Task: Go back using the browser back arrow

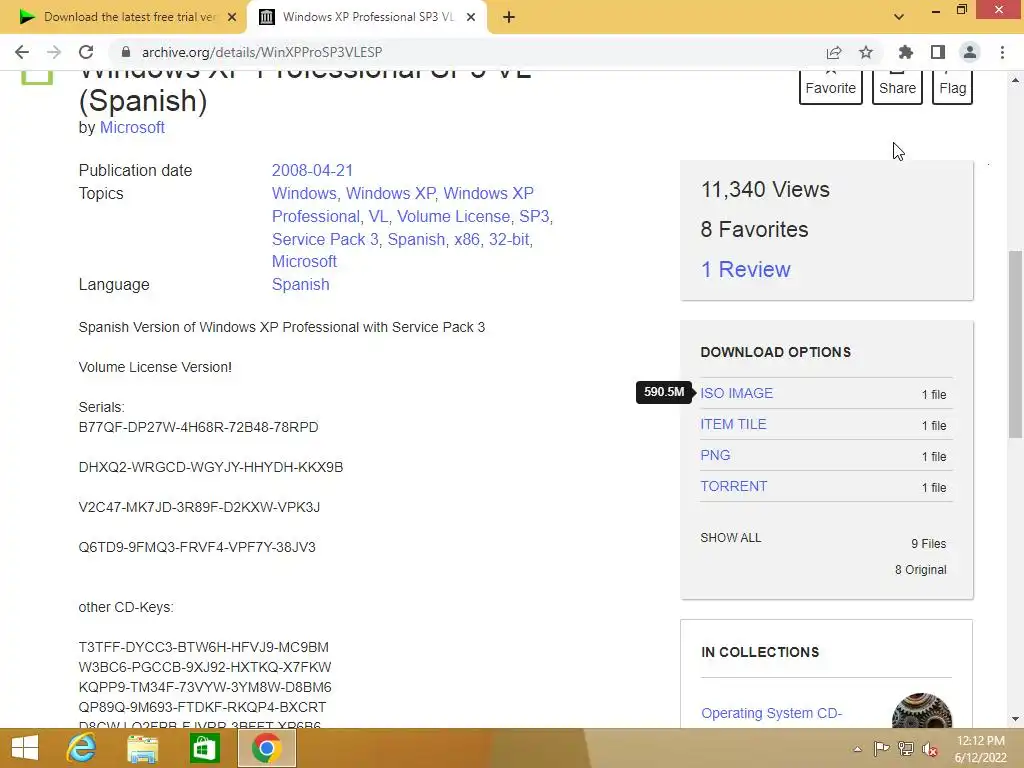Action: [22, 52]
